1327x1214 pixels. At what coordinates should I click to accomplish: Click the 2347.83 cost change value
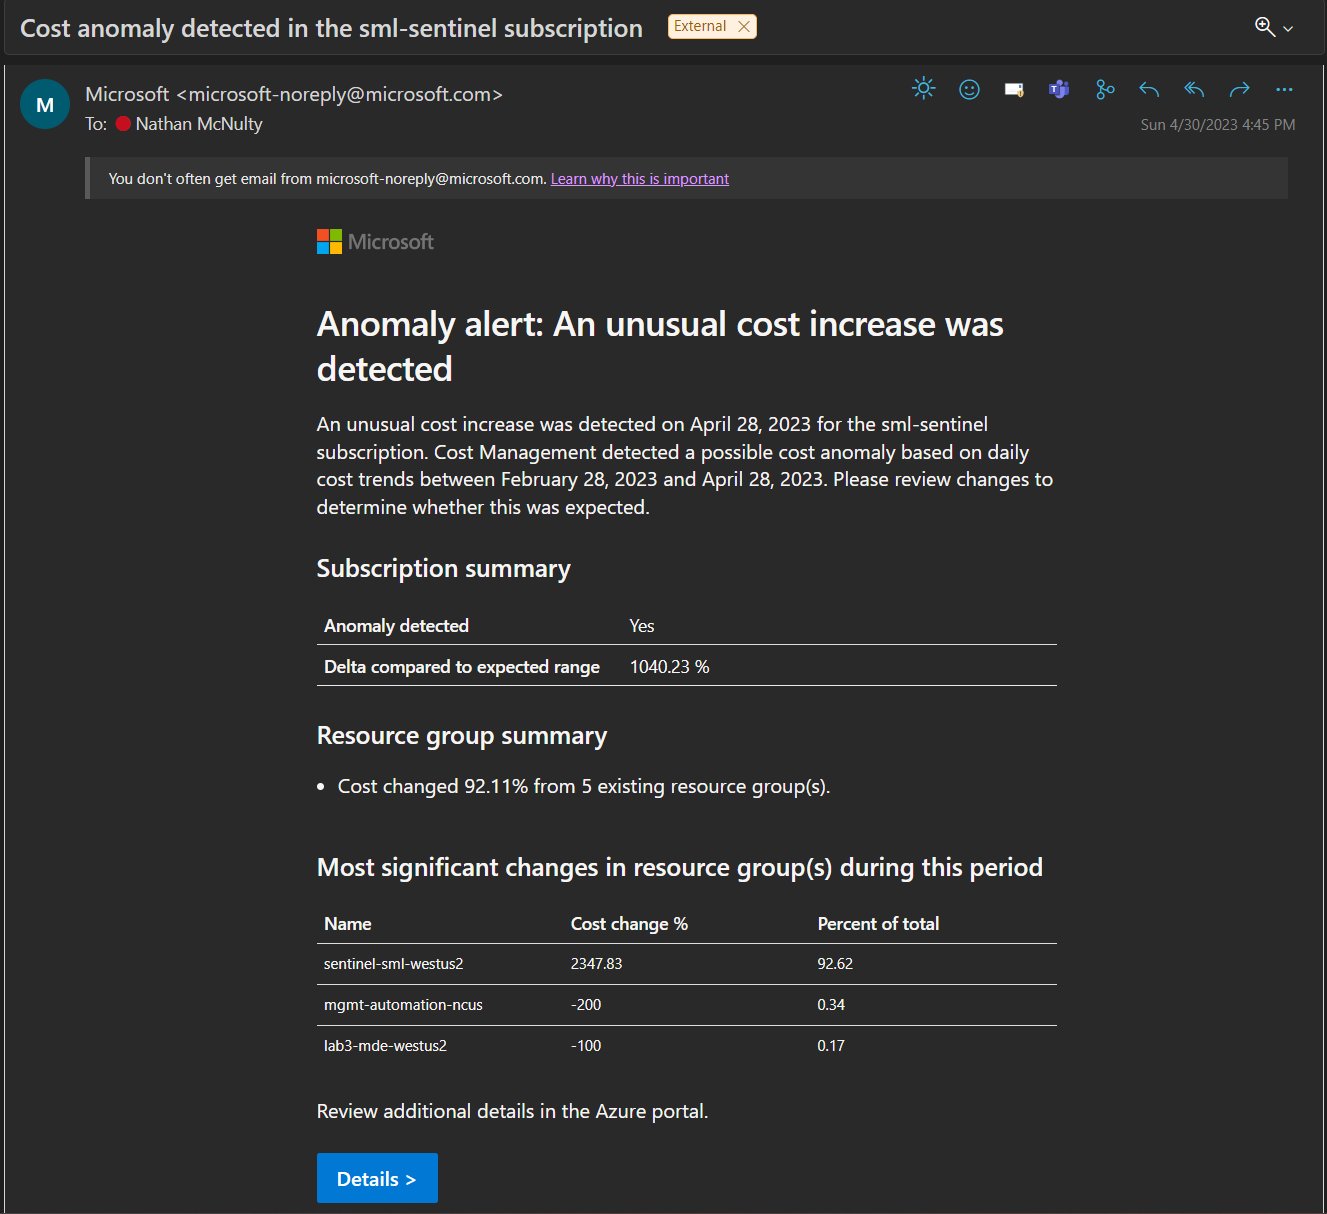(596, 964)
